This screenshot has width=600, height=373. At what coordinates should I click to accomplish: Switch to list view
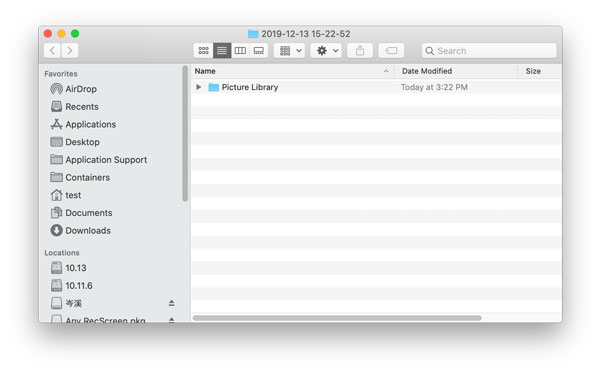point(222,50)
